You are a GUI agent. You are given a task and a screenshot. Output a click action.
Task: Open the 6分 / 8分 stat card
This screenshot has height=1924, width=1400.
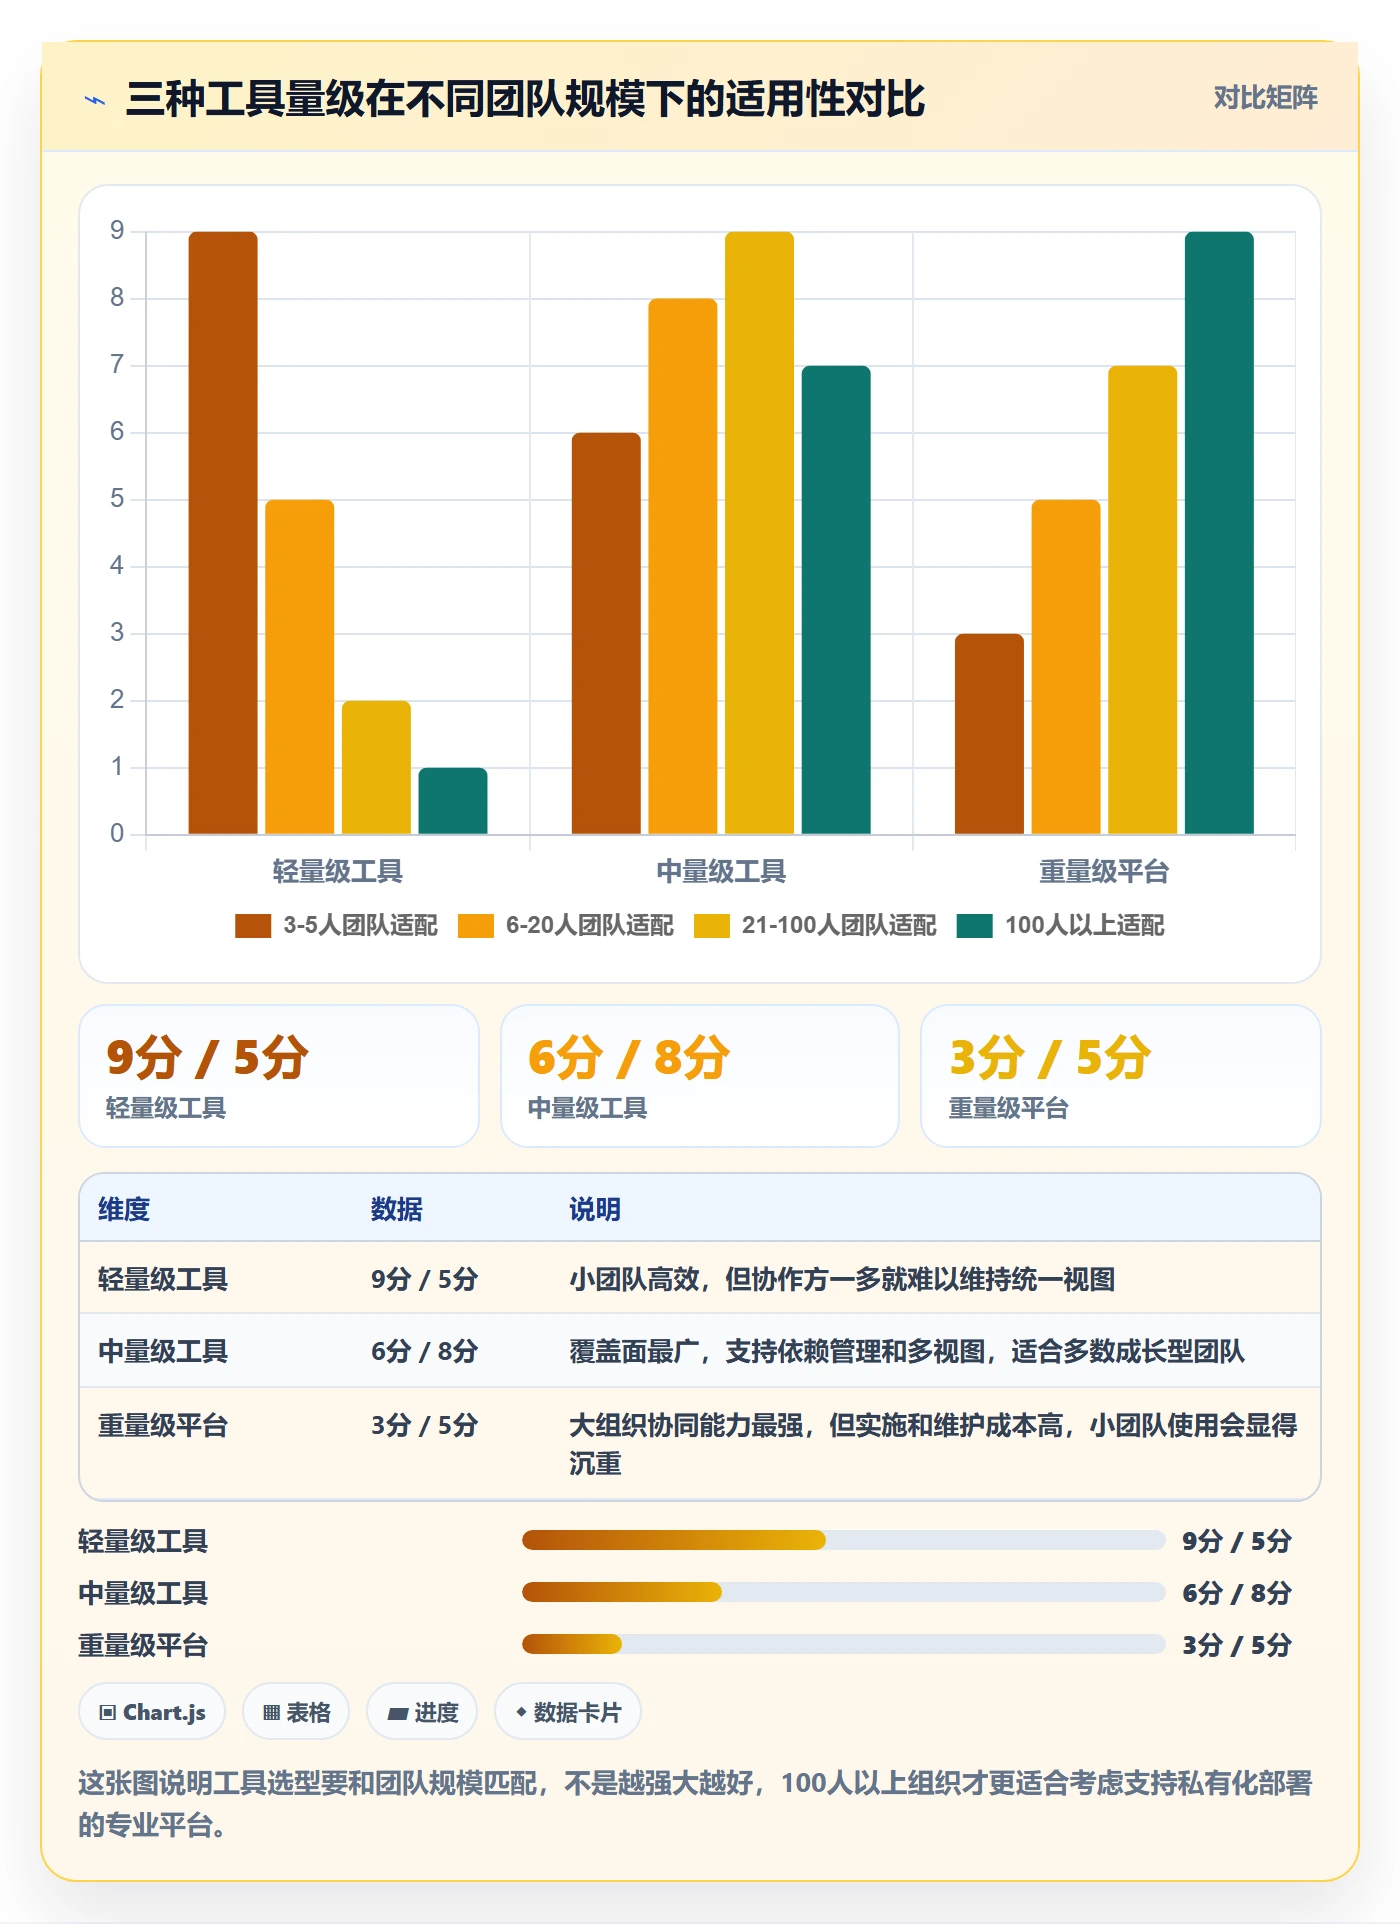coord(700,1076)
